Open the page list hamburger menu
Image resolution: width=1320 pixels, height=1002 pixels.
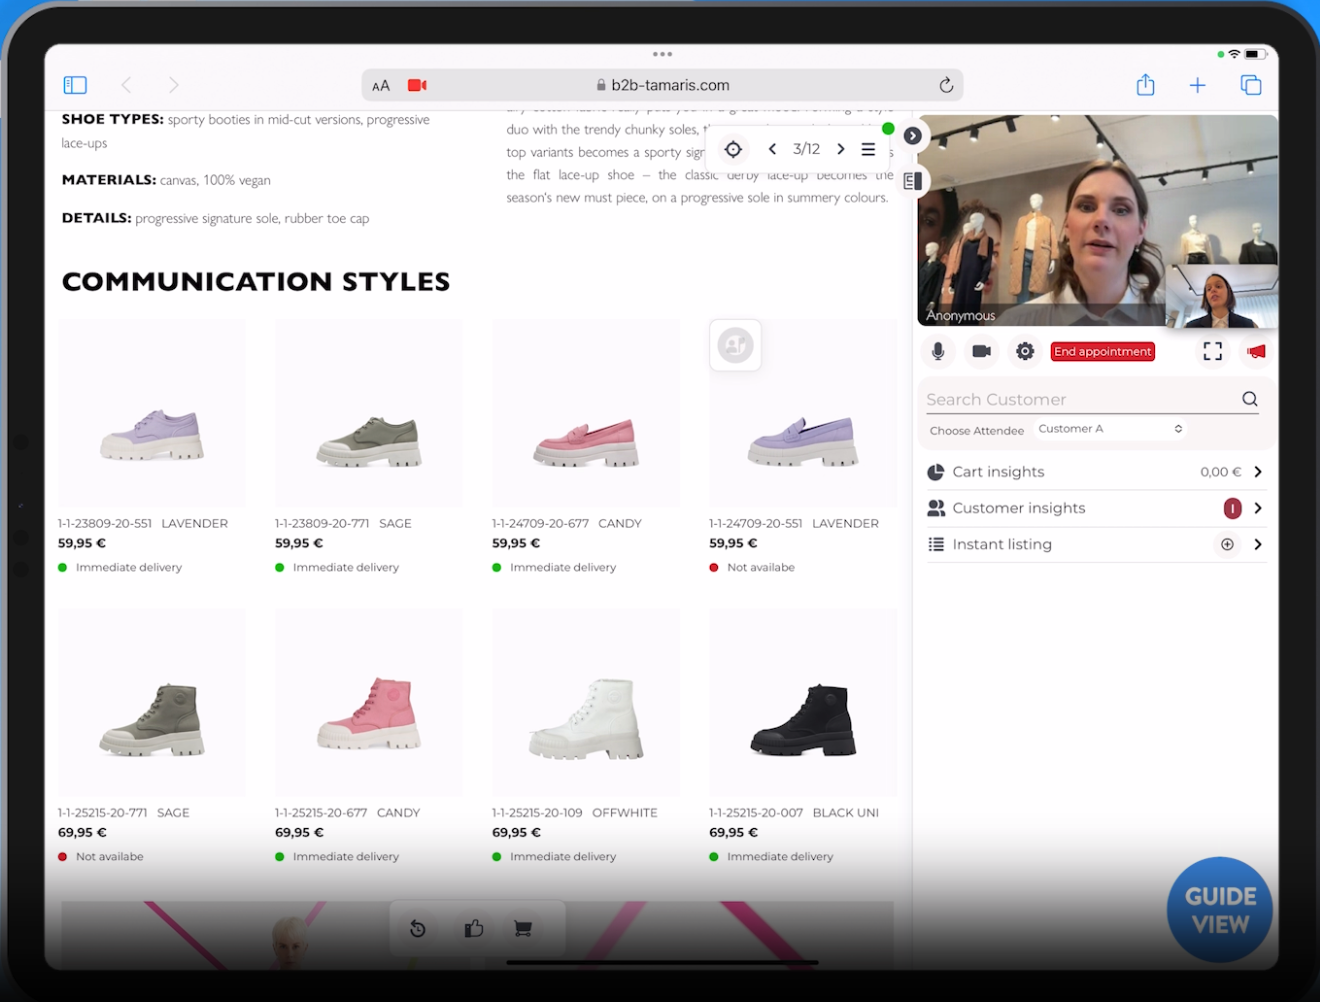coord(868,149)
